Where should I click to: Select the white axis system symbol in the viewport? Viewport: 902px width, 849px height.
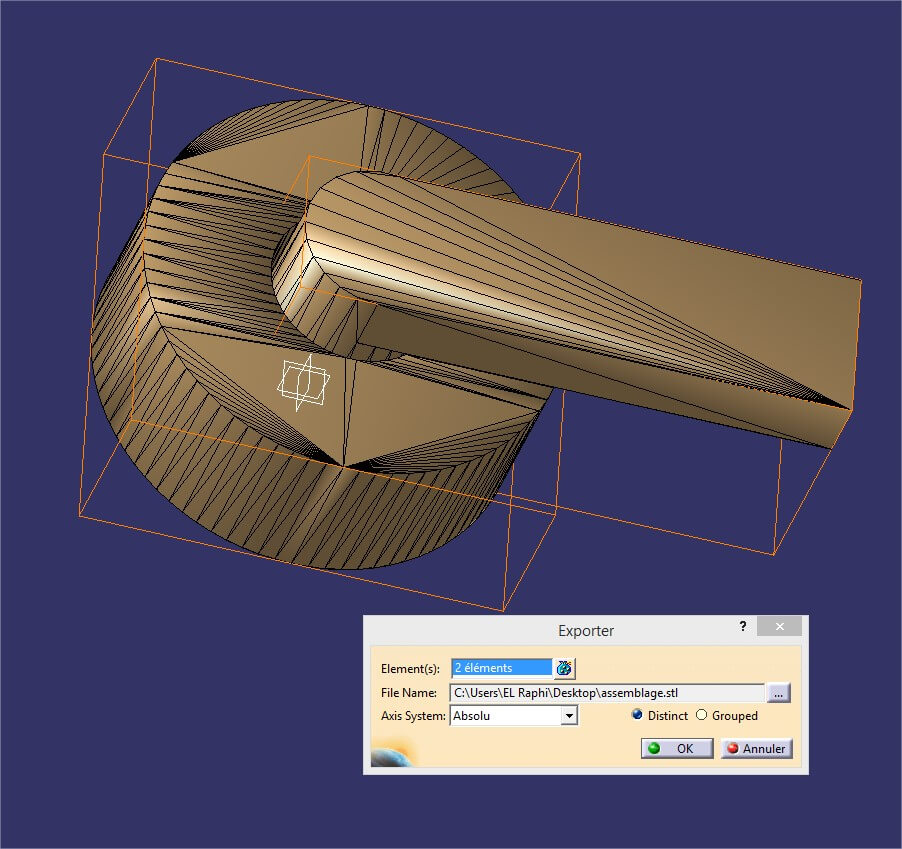click(x=303, y=379)
